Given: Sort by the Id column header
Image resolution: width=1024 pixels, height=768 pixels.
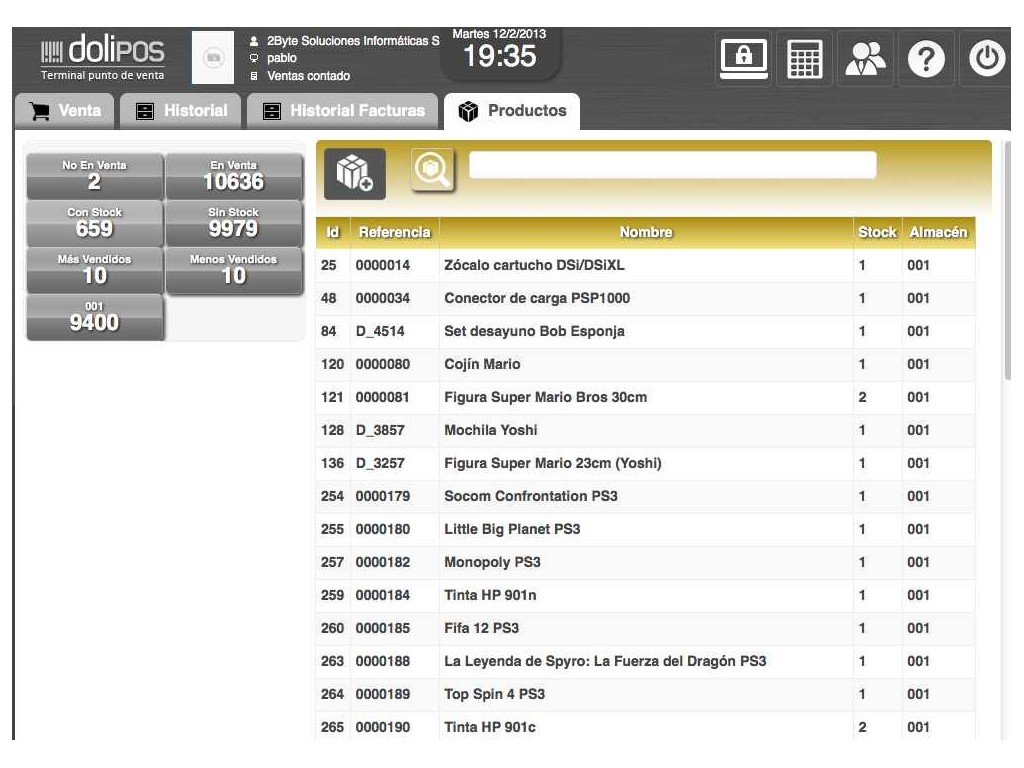Looking at the screenshot, I should point(333,232).
